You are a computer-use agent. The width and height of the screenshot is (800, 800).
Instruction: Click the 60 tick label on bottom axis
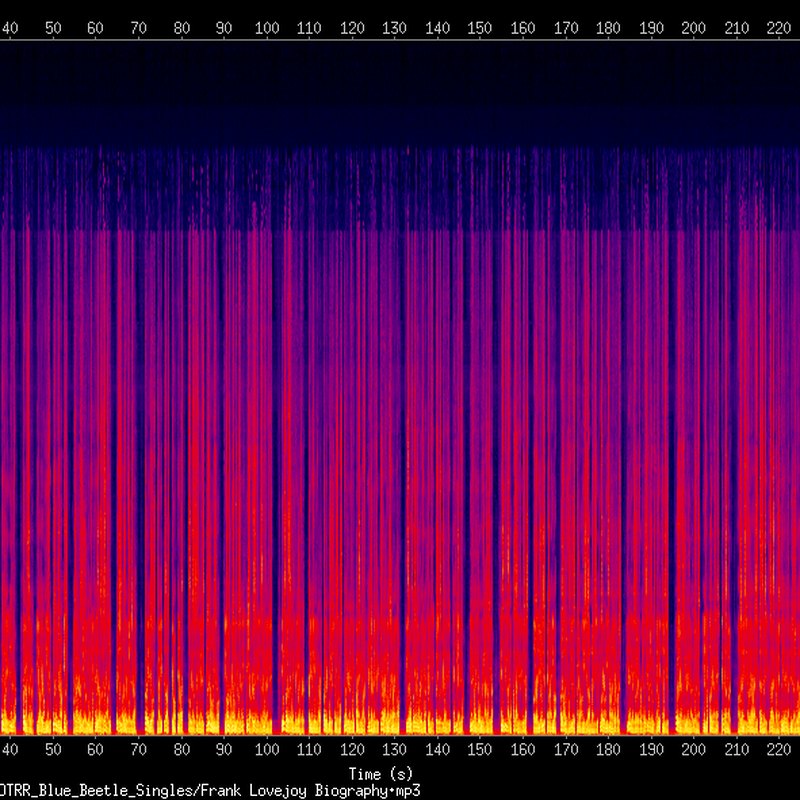point(95,749)
